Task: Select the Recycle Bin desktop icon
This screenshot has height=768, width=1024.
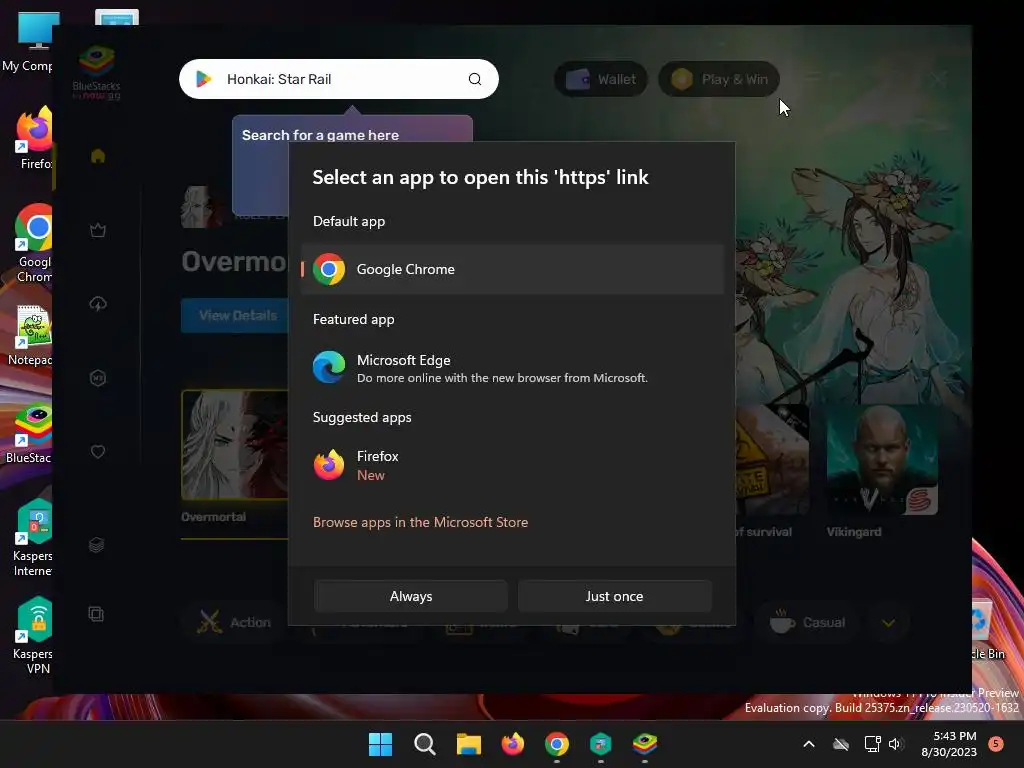Action: click(988, 631)
